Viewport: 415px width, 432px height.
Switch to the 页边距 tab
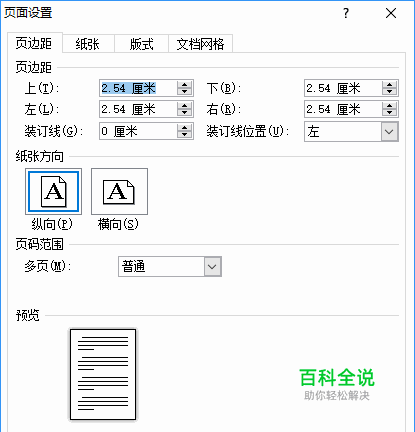click(x=34, y=43)
